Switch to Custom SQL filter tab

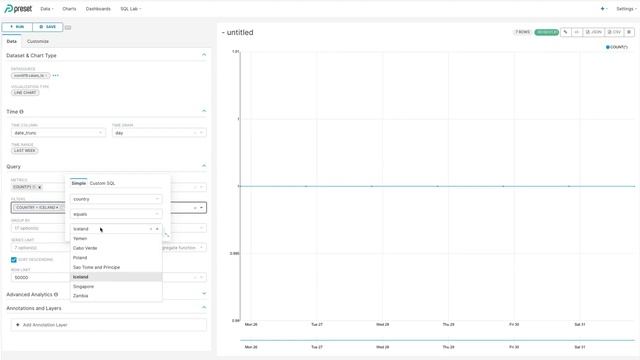[102, 183]
